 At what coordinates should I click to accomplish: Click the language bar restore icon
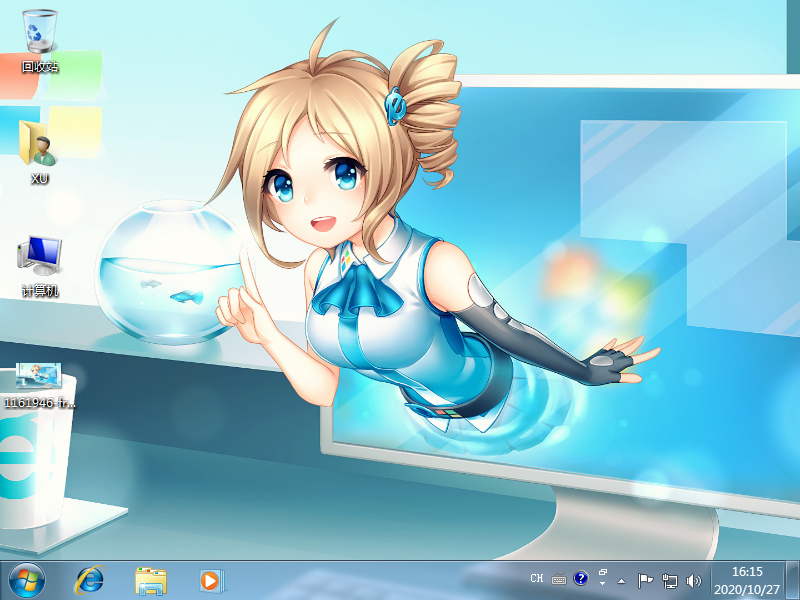(x=603, y=573)
